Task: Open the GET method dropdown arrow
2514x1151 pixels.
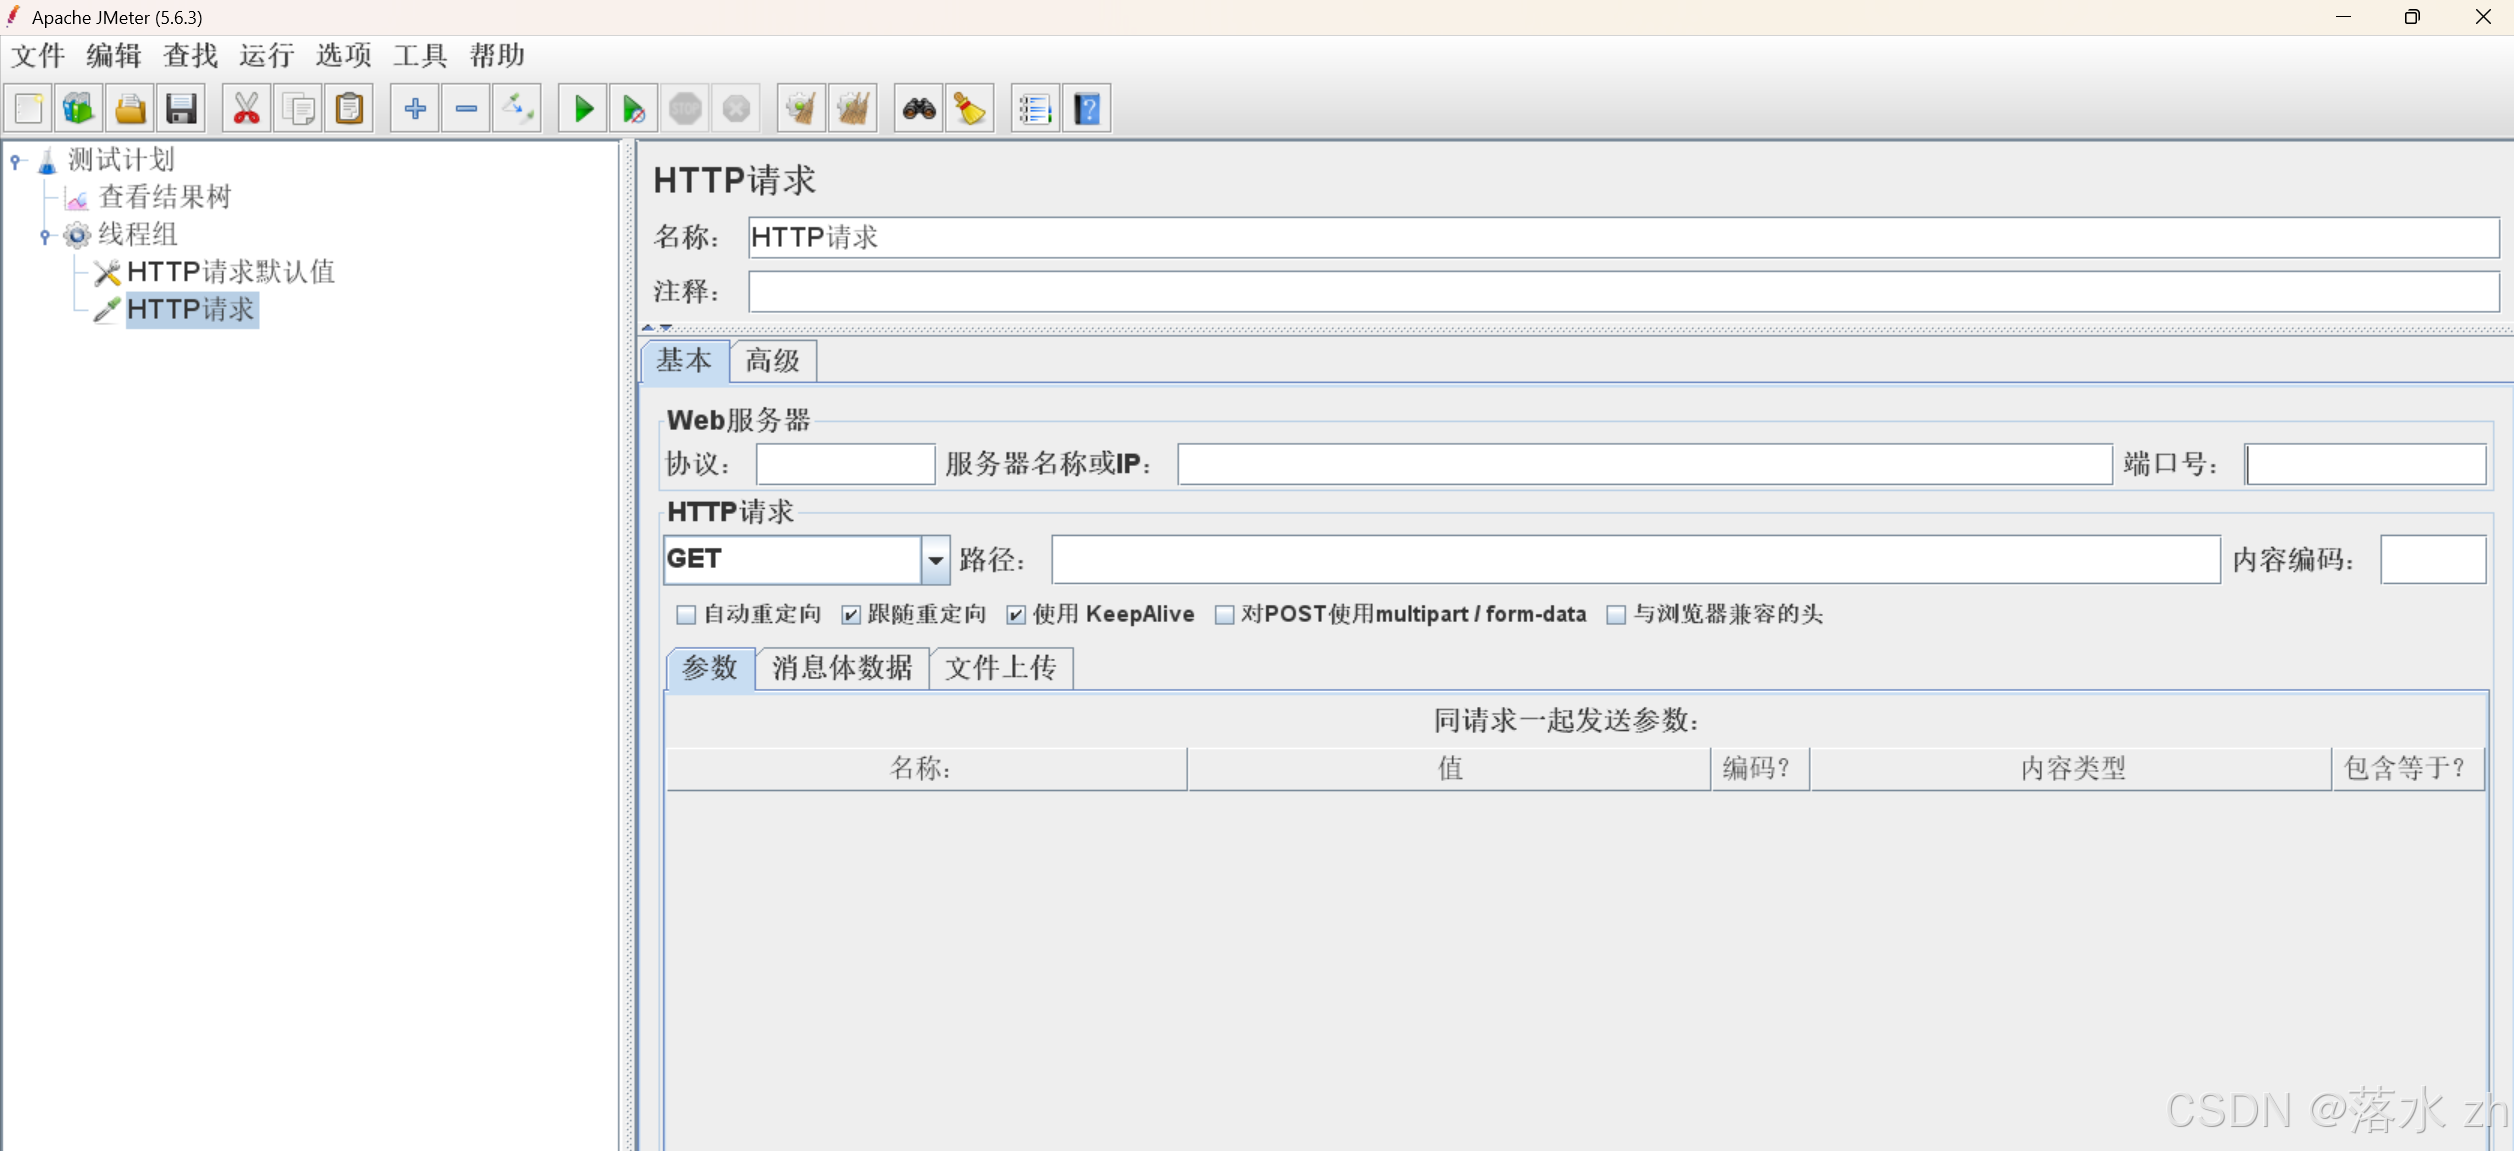Action: coord(935,560)
